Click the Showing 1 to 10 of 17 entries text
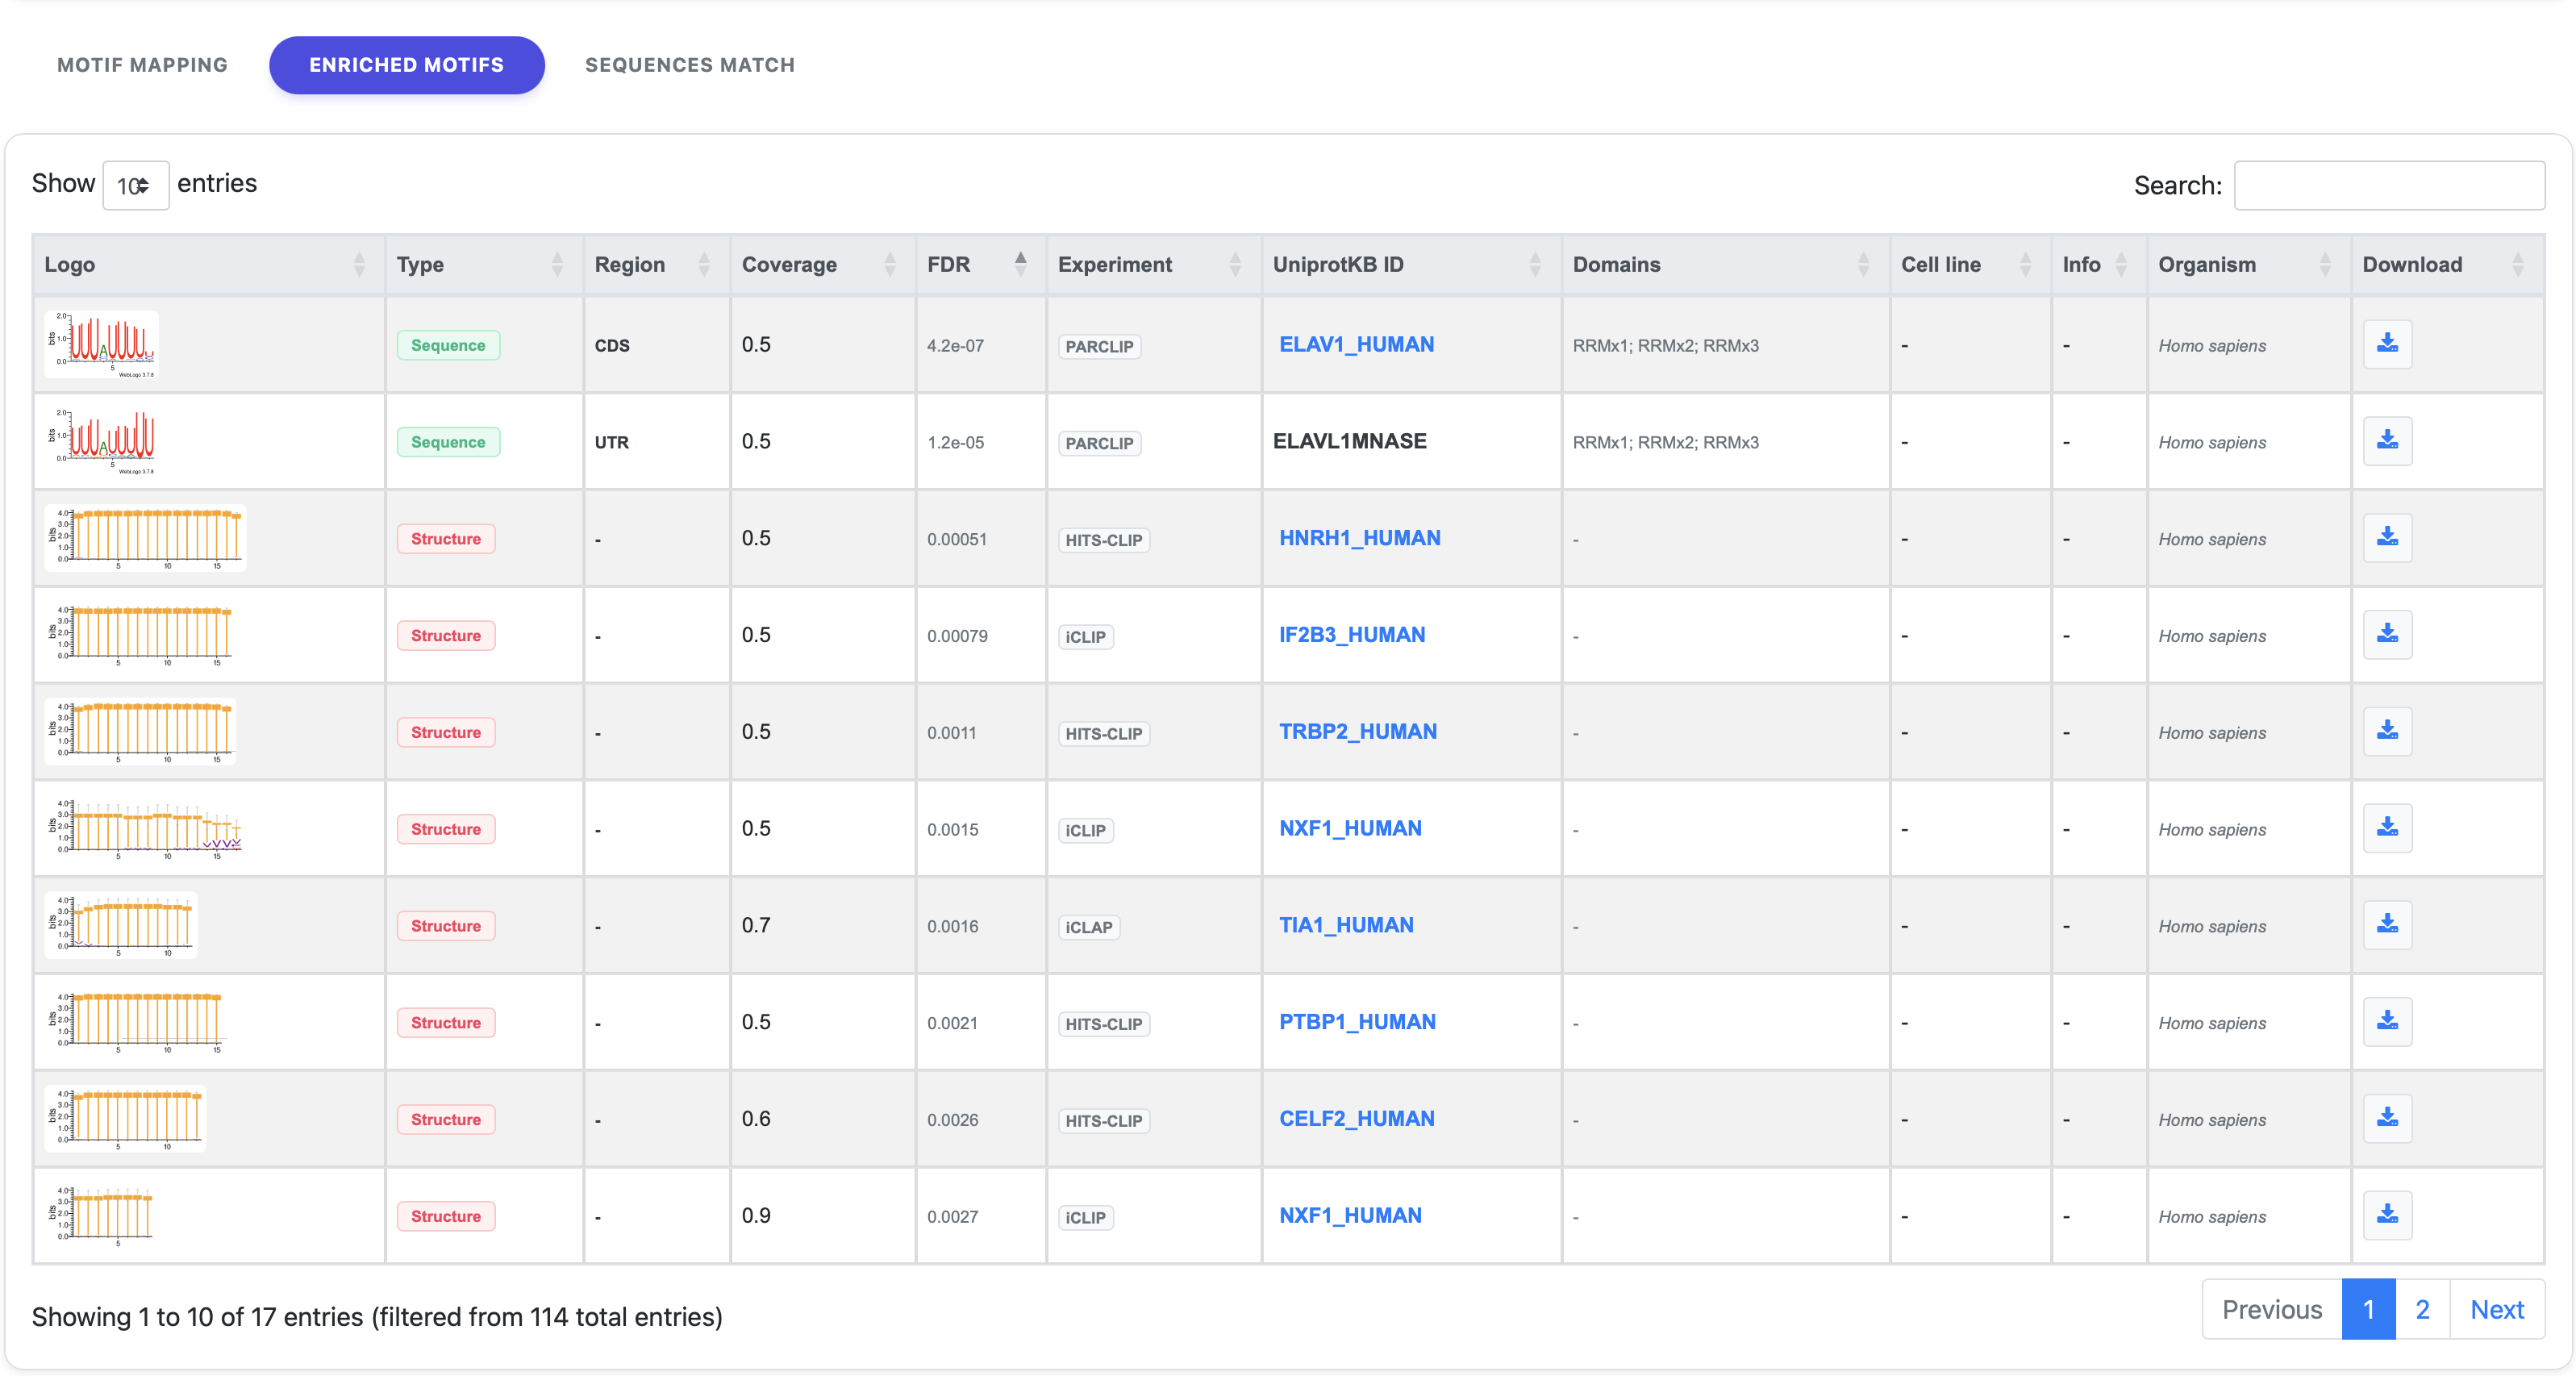The width and height of the screenshot is (2576, 1376). [x=376, y=1317]
